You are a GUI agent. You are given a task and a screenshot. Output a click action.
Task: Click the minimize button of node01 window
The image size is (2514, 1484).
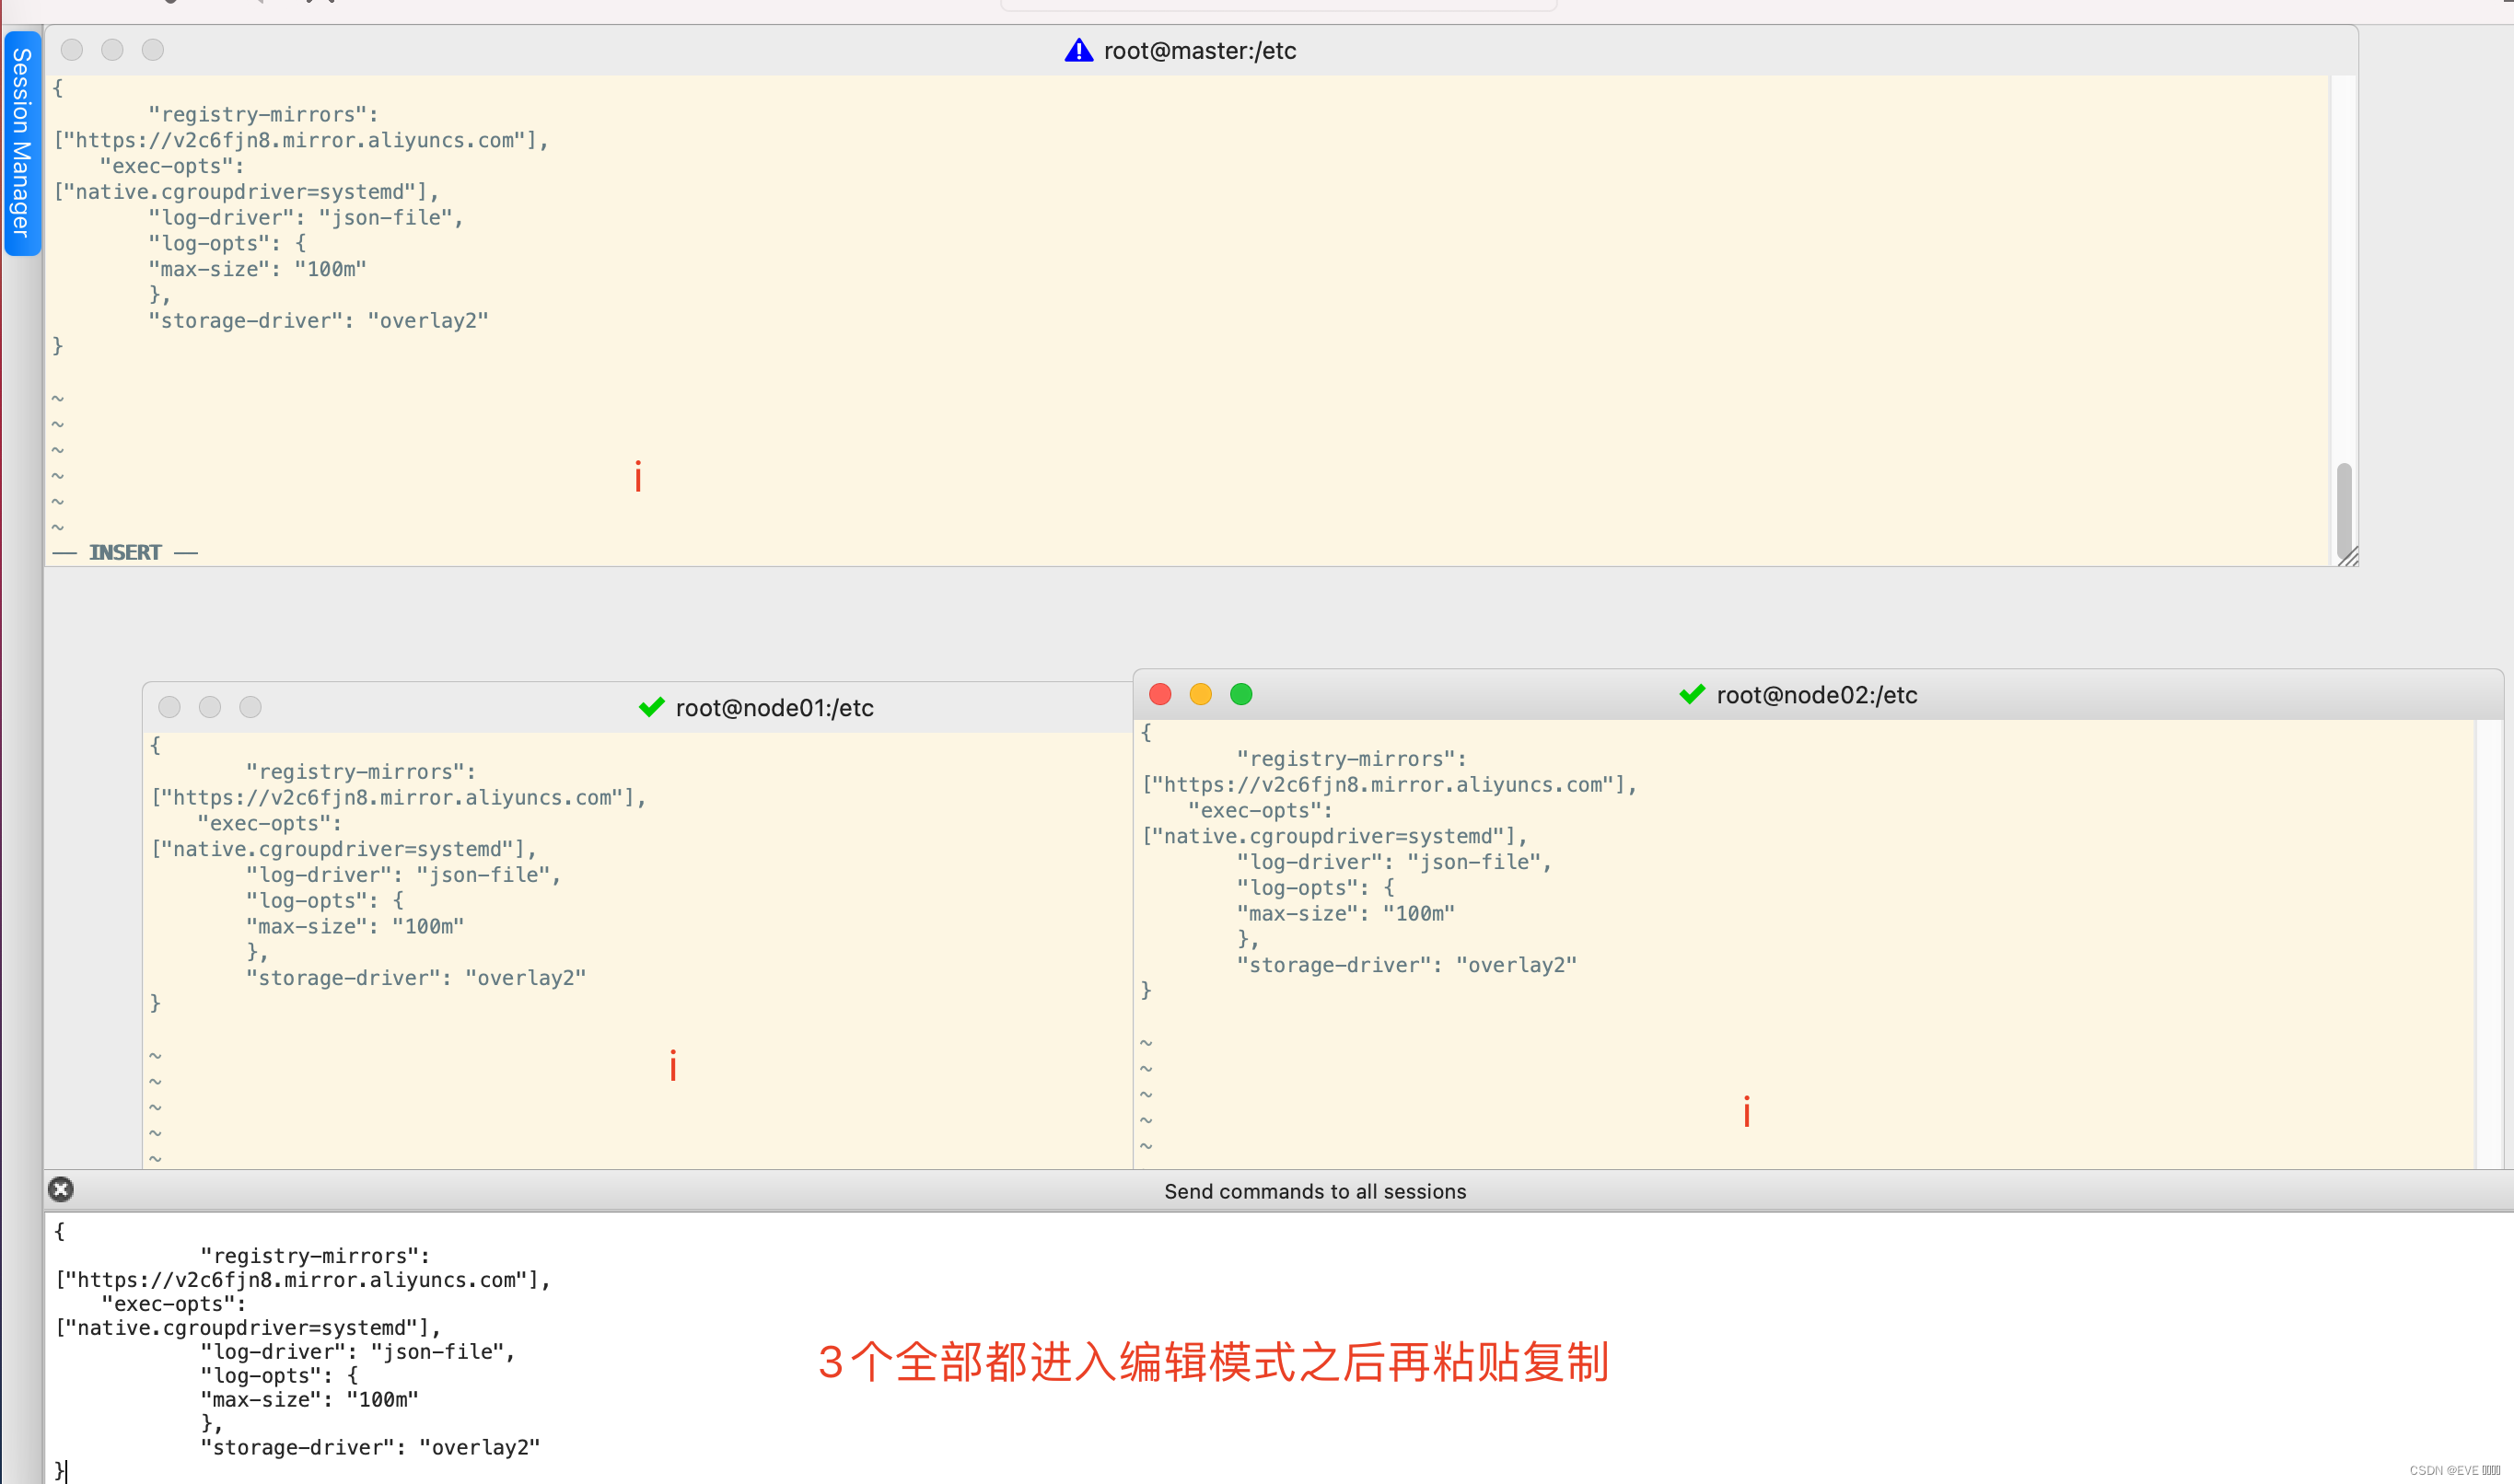(x=210, y=707)
